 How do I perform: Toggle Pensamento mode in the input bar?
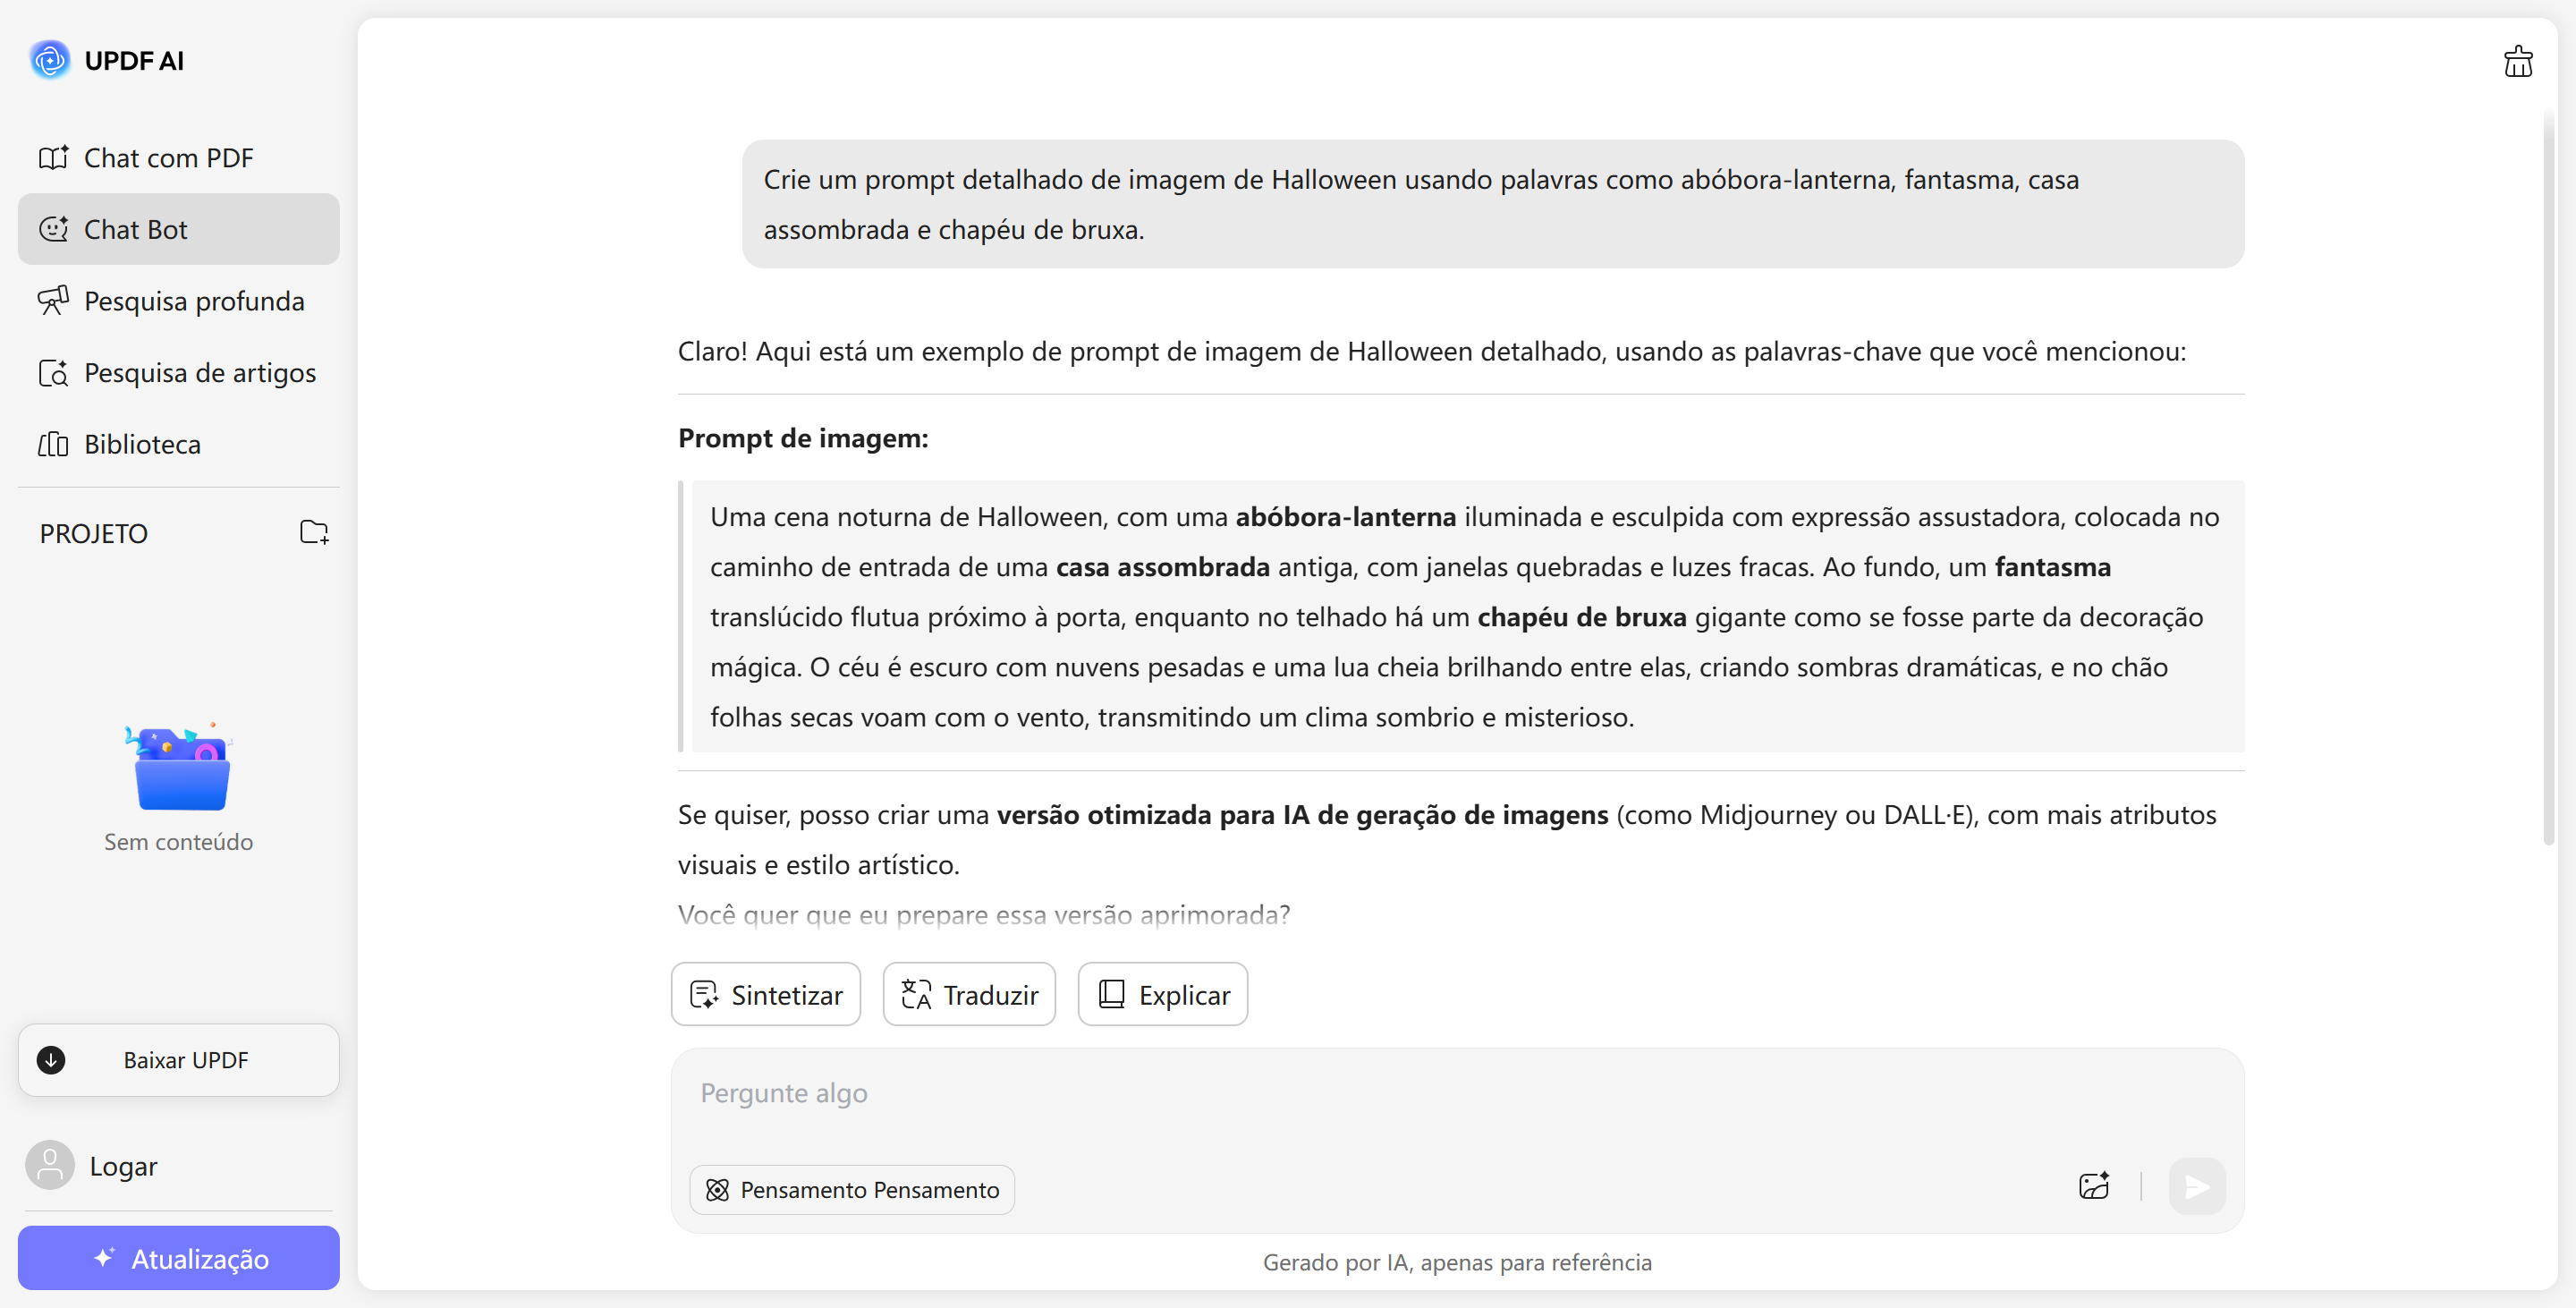tap(851, 1189)
